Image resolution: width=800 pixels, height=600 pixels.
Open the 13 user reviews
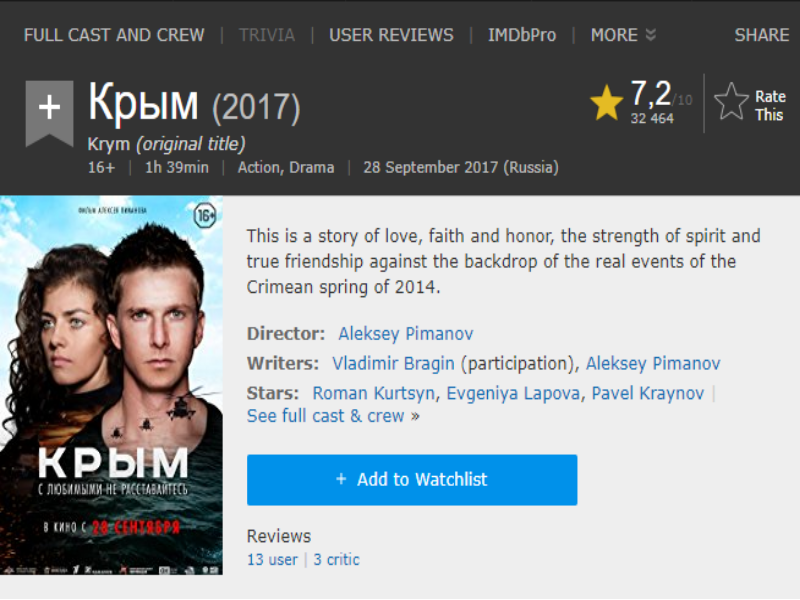(272, 560)
